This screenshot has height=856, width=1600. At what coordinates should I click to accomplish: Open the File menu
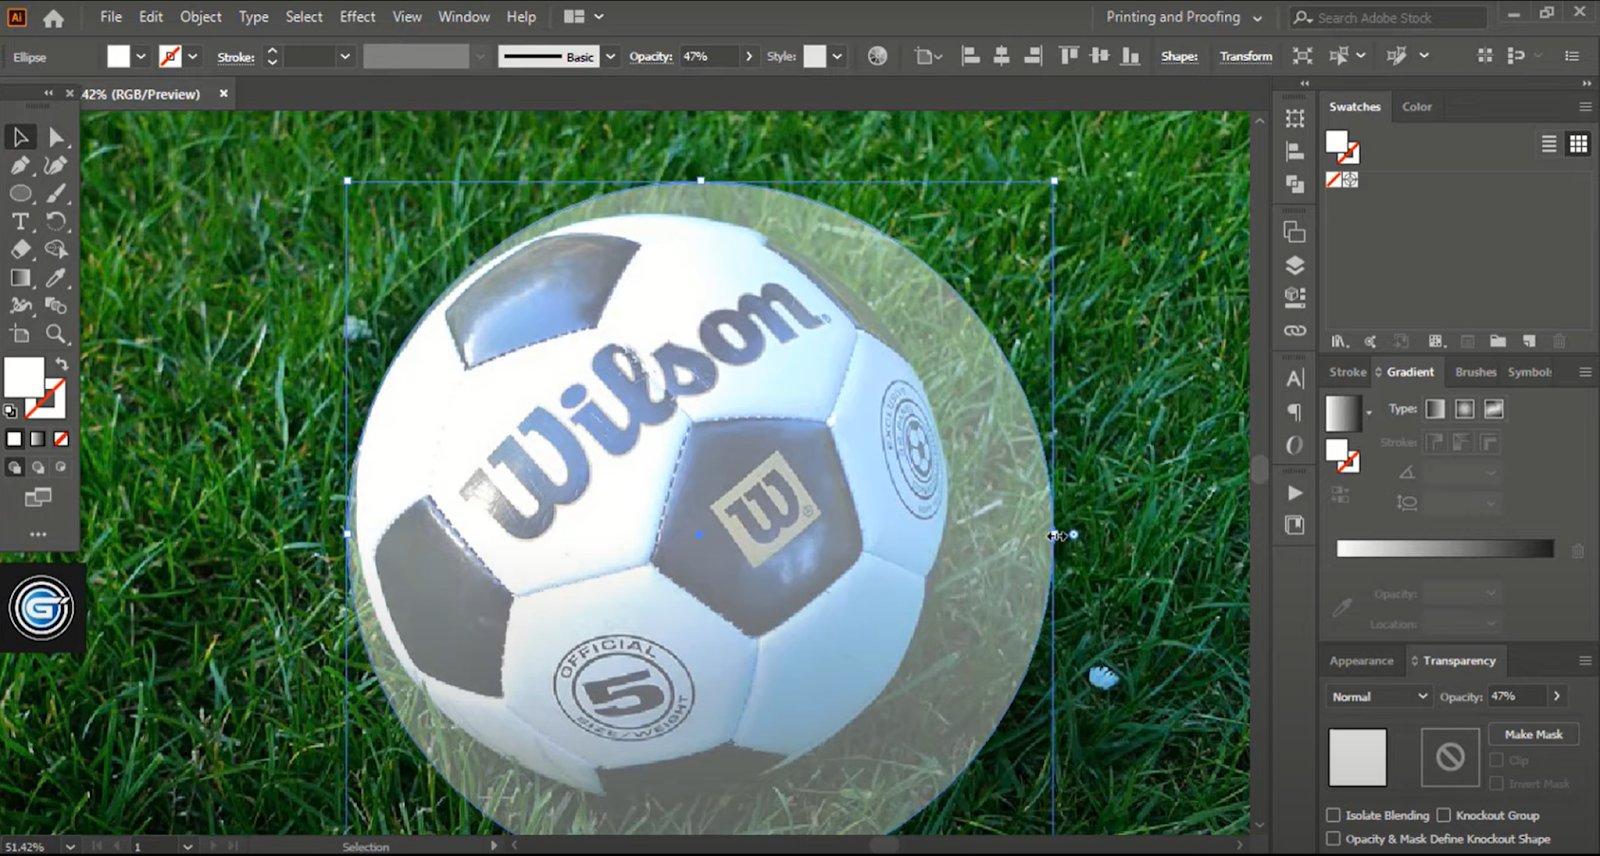[x=111, y=17]
